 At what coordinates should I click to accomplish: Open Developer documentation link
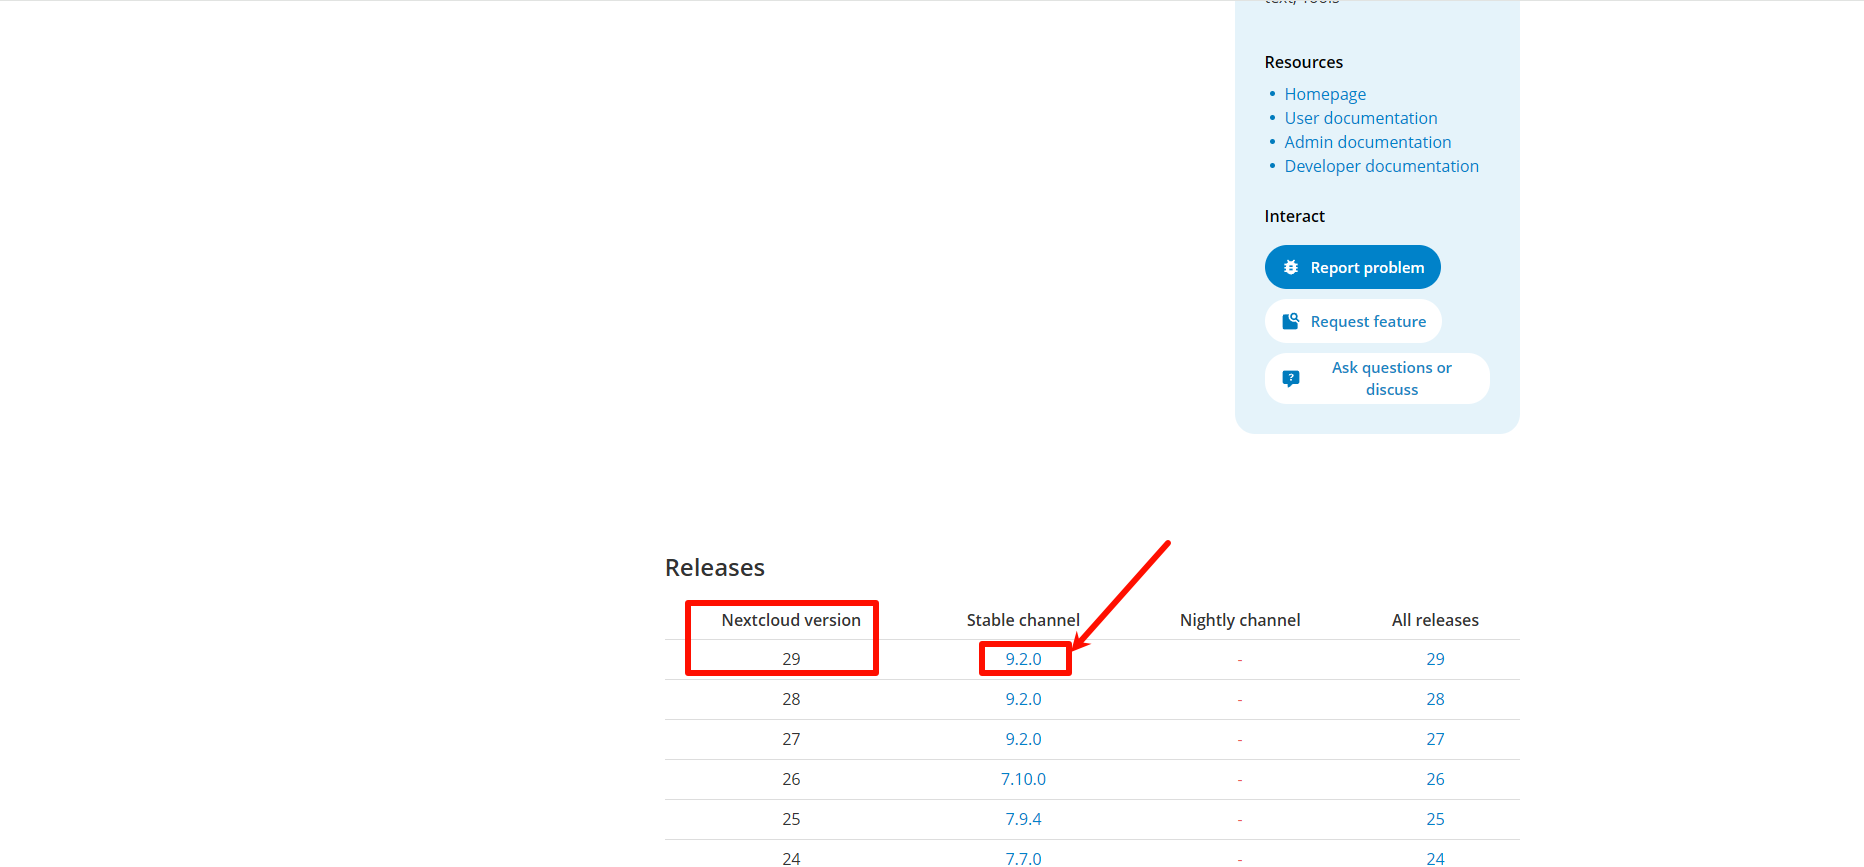pos(1382,166)
